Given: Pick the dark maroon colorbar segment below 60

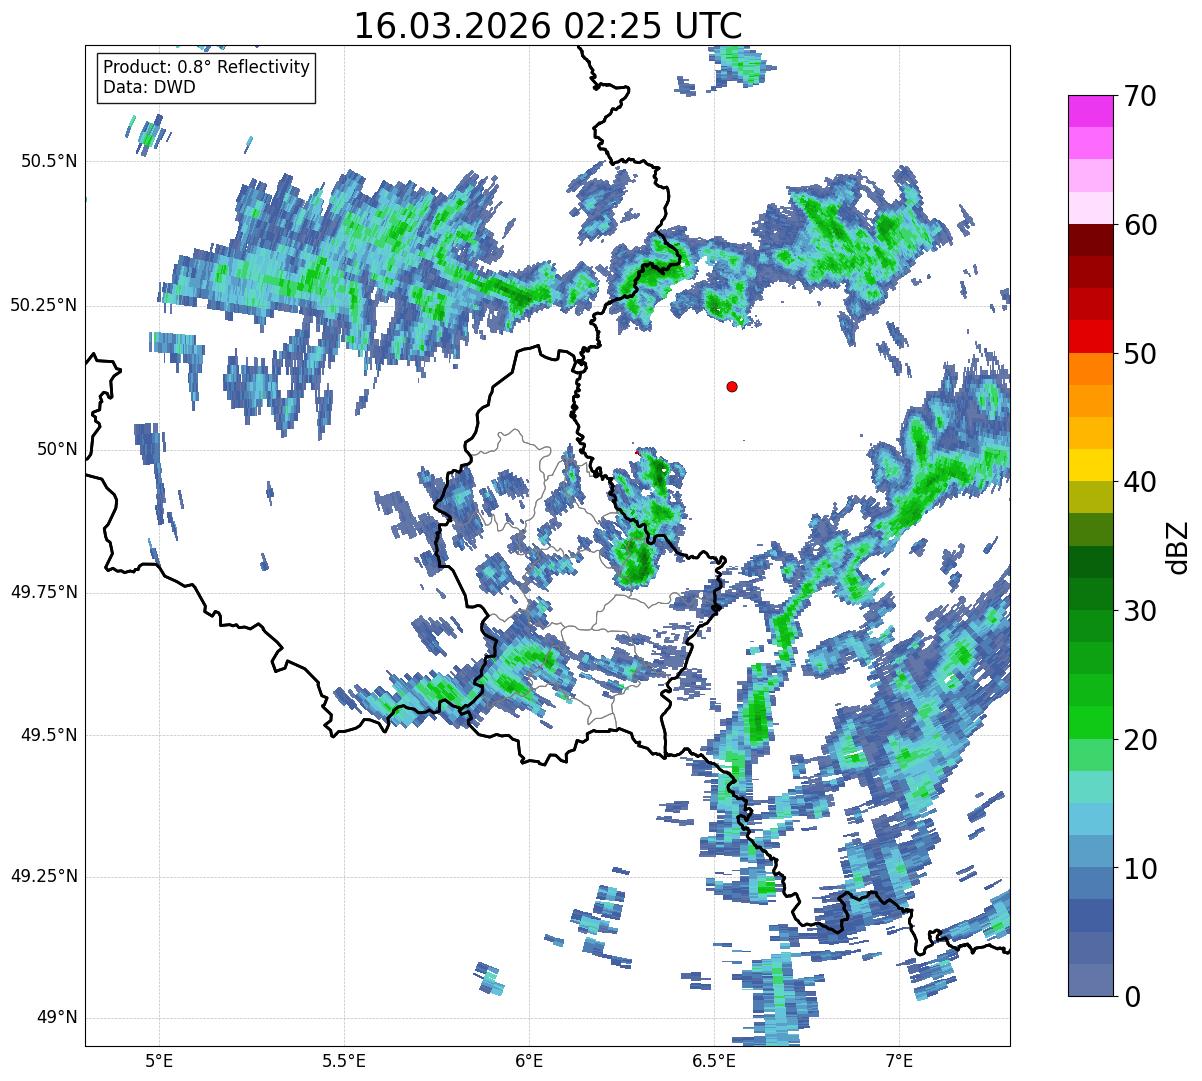Looking at the screenshot, I should tap(1090, 240).
